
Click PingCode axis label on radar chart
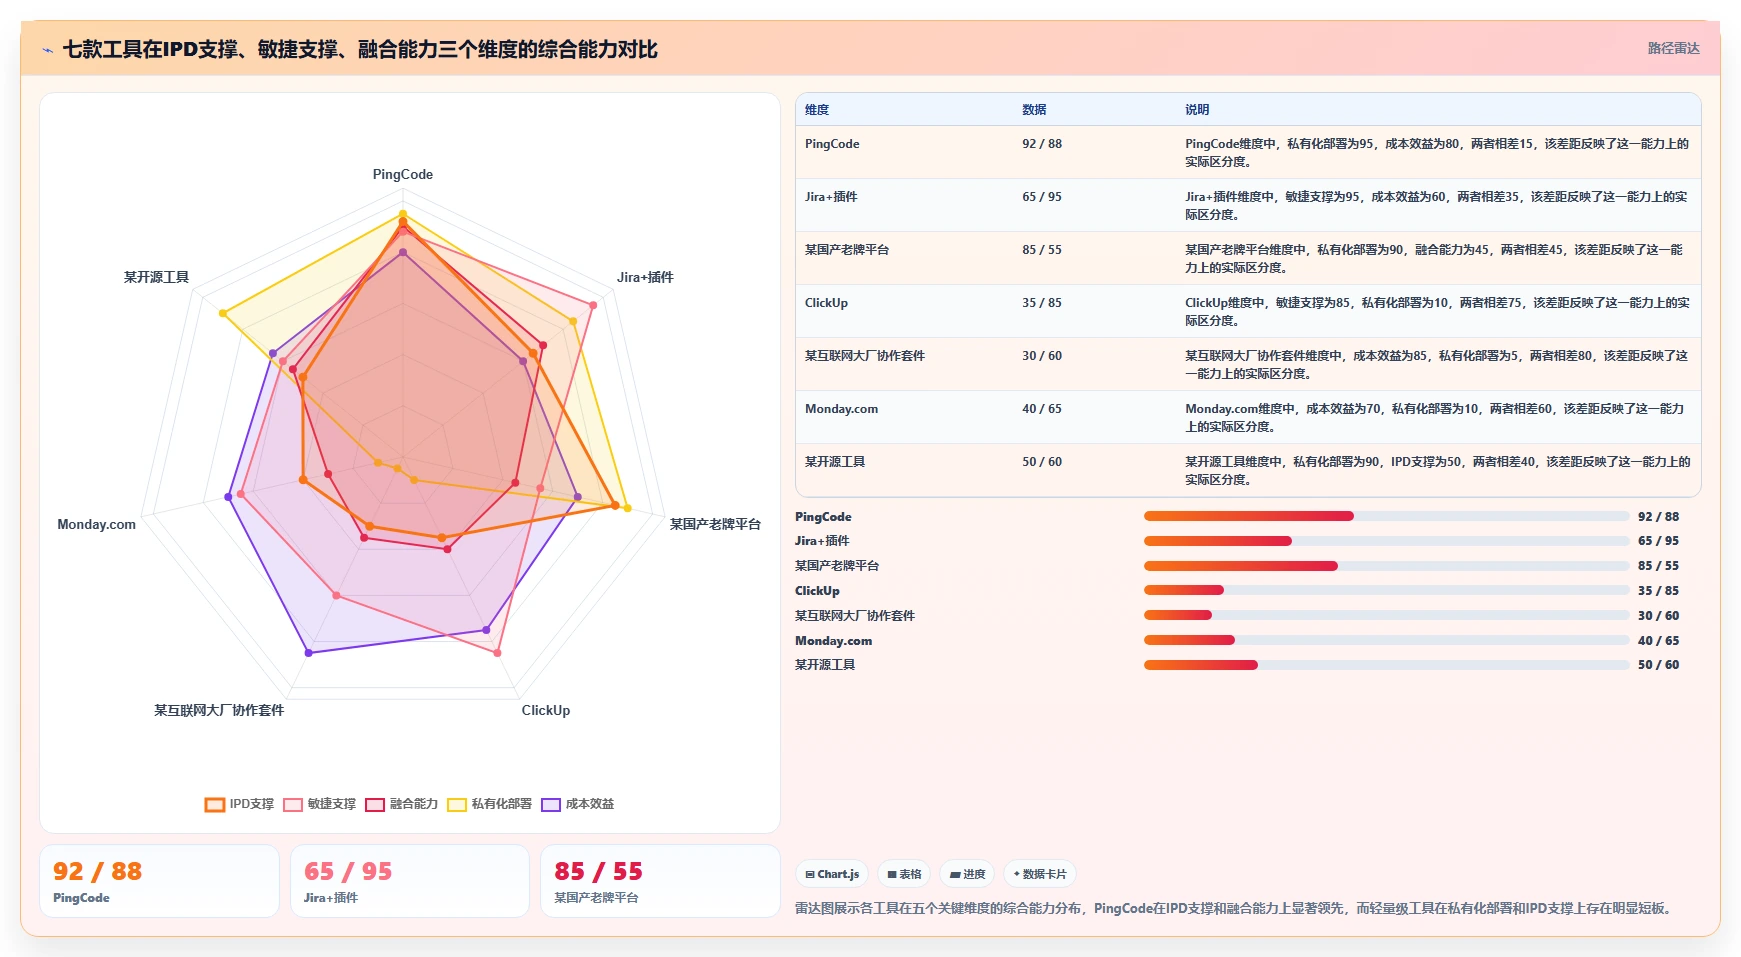coord(403,174)
